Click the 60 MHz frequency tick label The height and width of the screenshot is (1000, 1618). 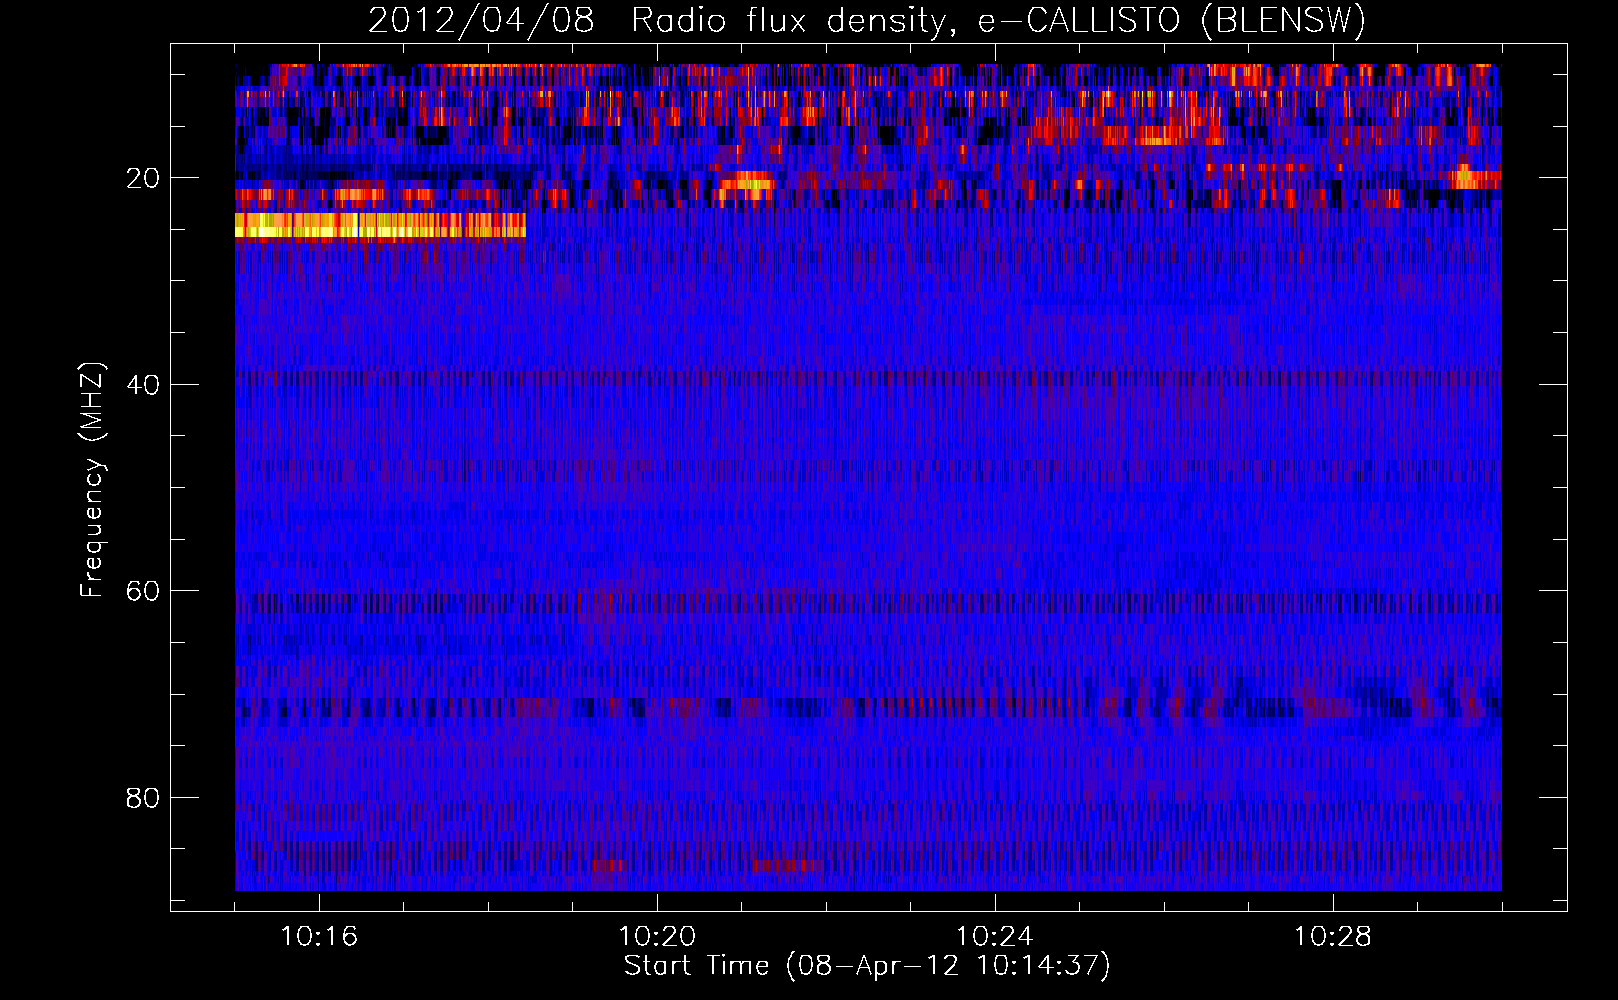(x=143, y=591)
